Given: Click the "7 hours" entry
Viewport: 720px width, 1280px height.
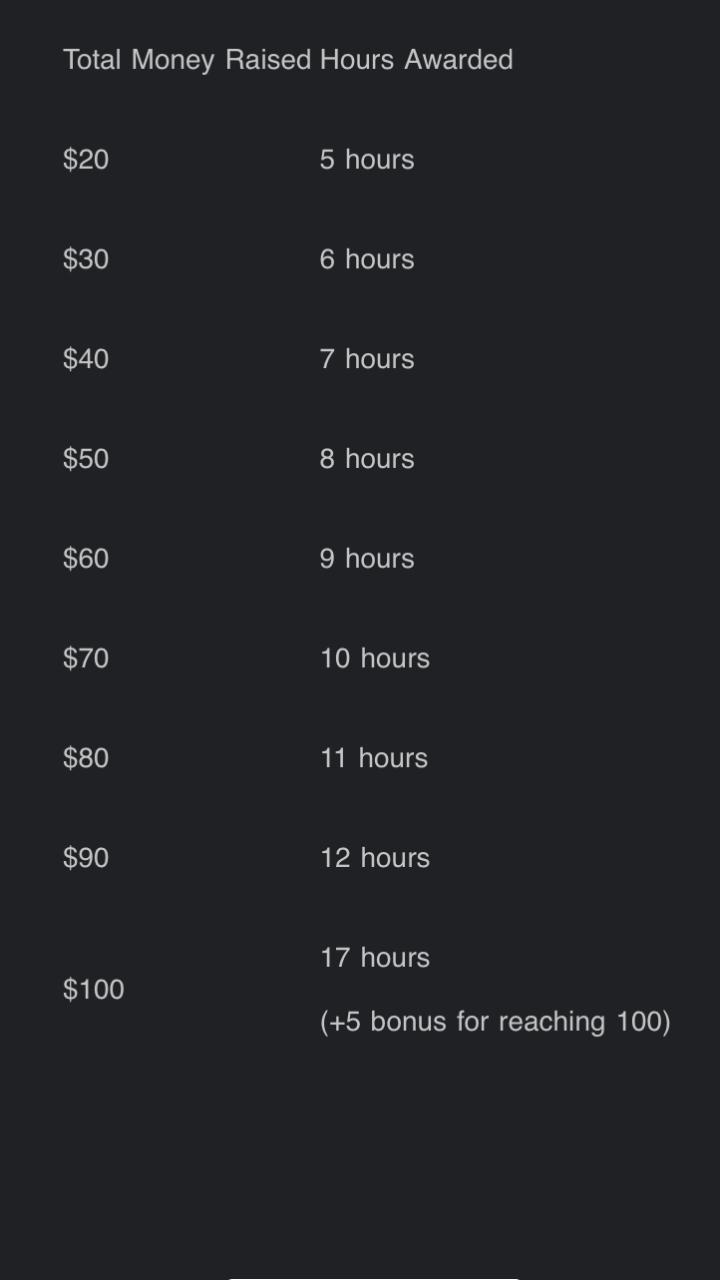Looking at the screenshot, I should click(x=367, y=359).
